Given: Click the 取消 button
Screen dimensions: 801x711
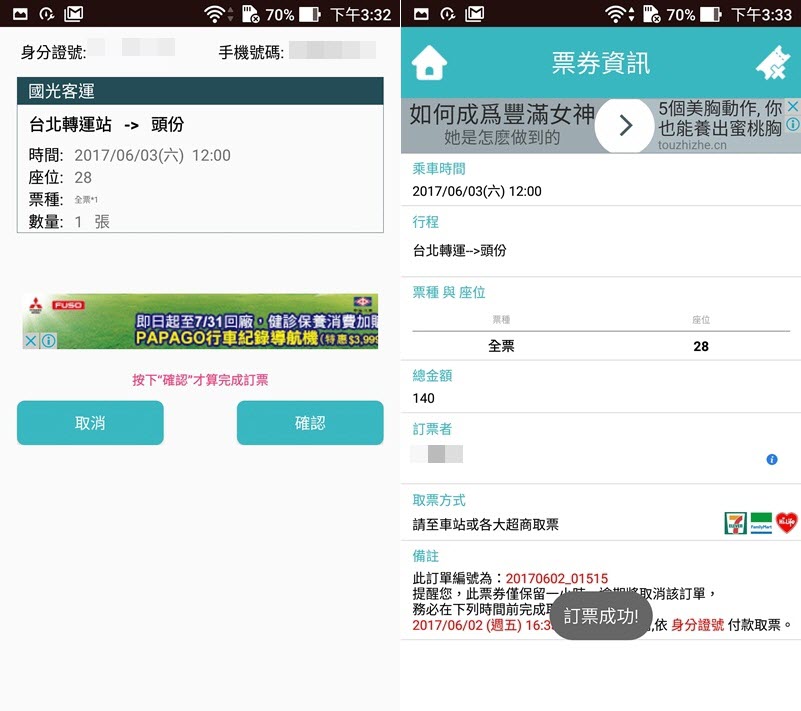Looking at the screenshot, I should [90, 422].
